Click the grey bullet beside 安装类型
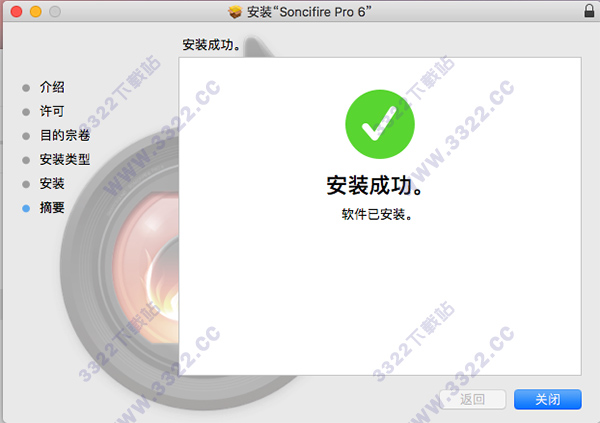This screenshot has width=600, height=423. (26, 160)
